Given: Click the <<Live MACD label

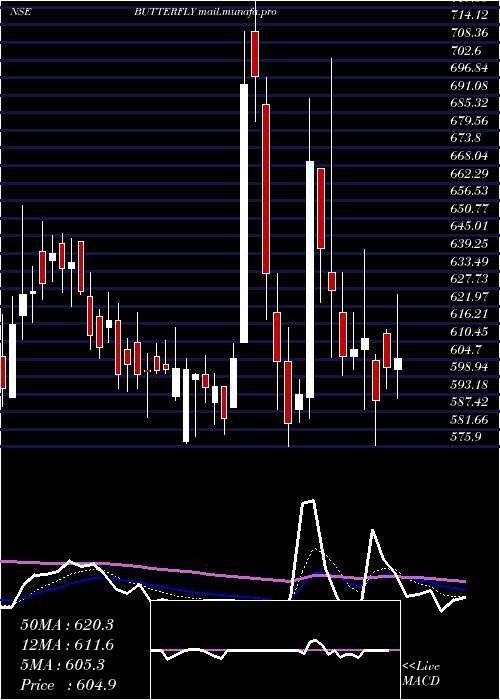Looking at the screenshot, I should 421,673.
